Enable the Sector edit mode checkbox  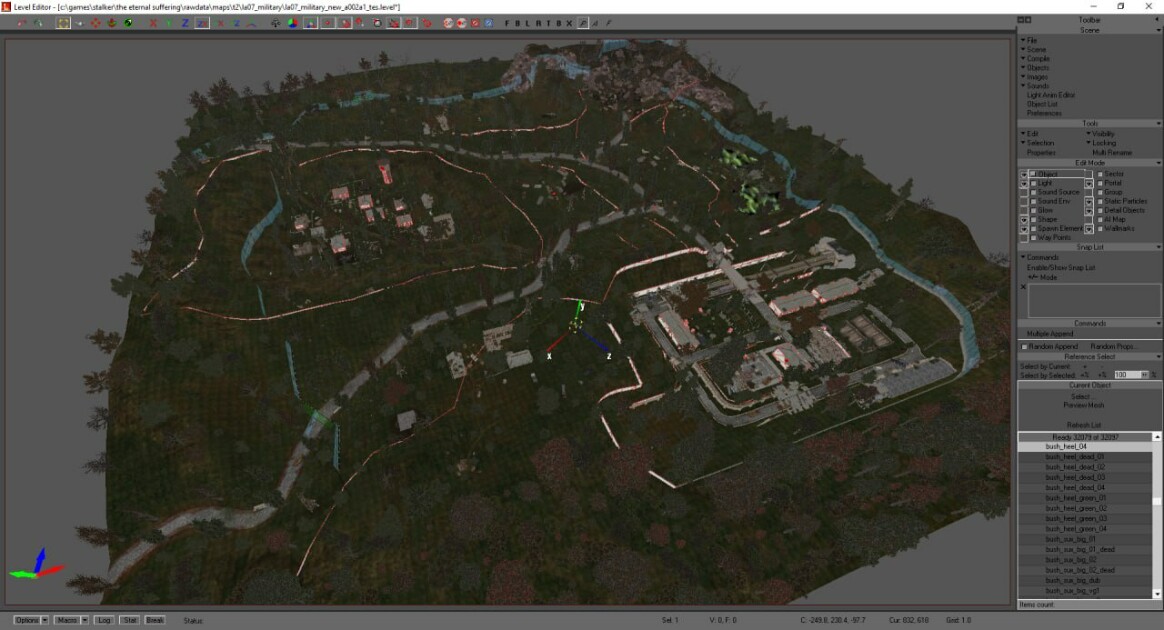pyautogui.click(x=1100, y=174)
